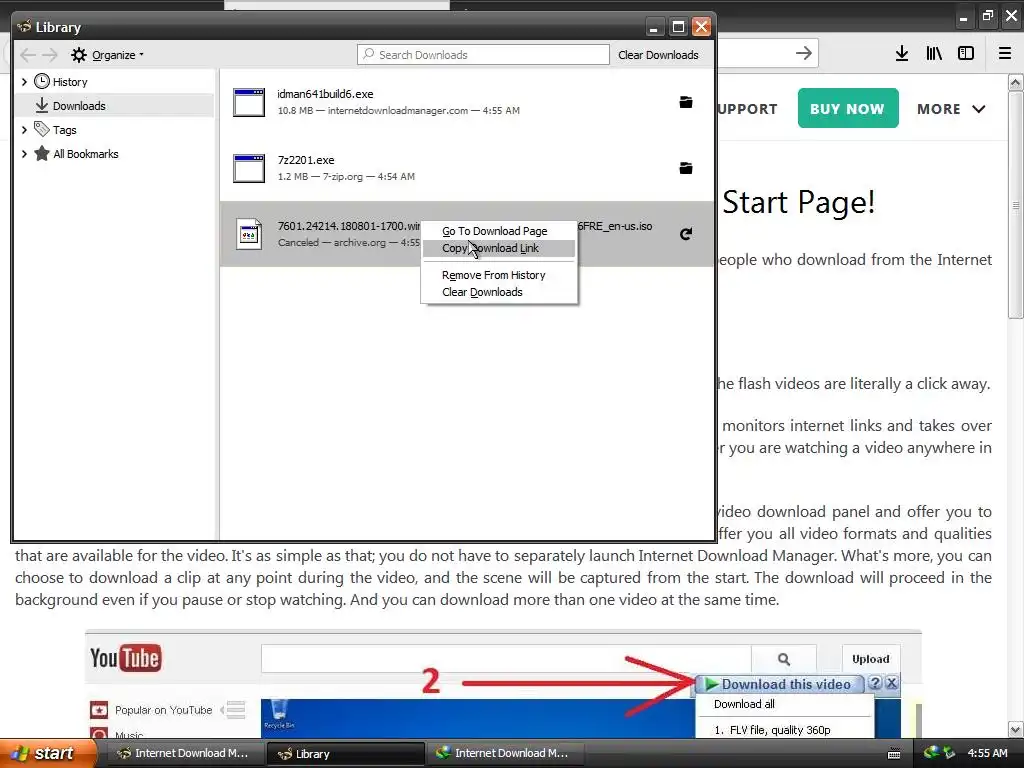Expand the History tree node
The height and width of the screenshot is (768, 1024).
pos(24,82)
